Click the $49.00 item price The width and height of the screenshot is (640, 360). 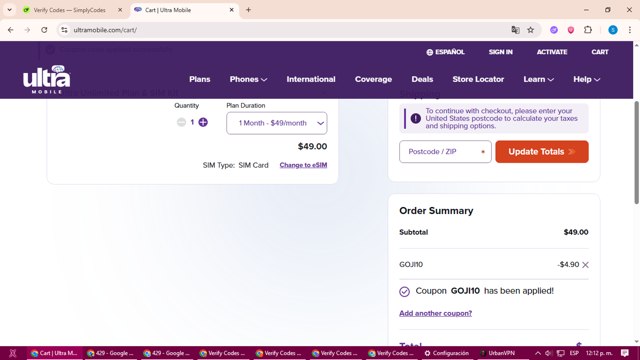[x=312, y=147]
